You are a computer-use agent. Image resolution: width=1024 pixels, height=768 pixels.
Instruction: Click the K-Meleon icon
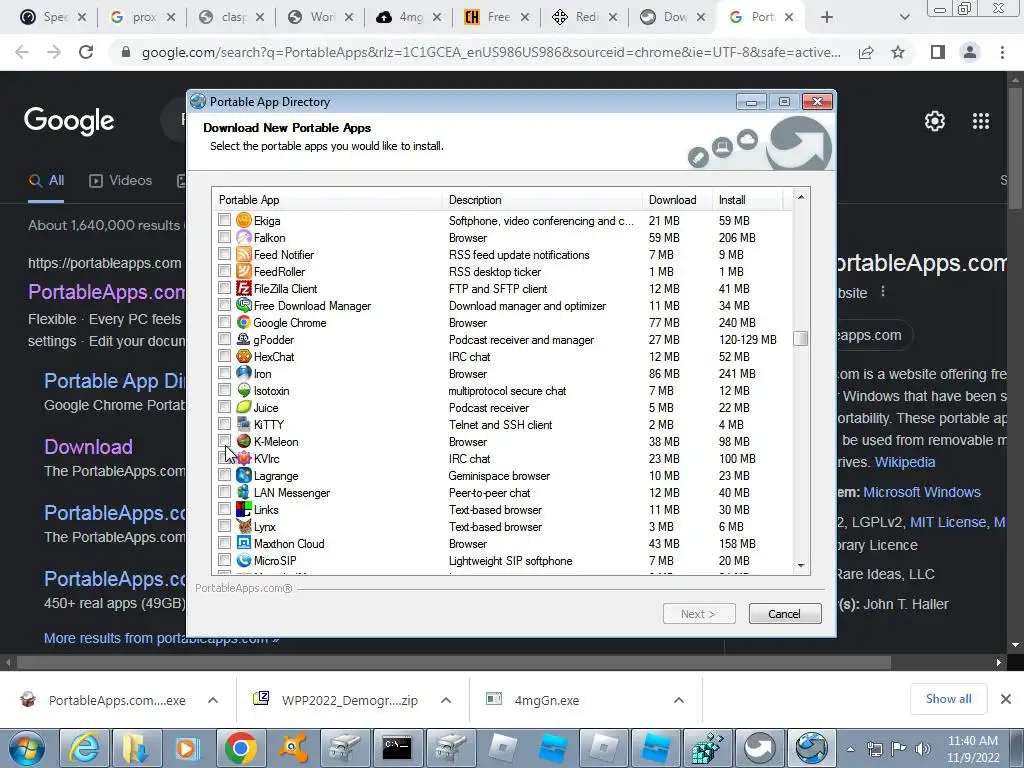tap(244, 441)
